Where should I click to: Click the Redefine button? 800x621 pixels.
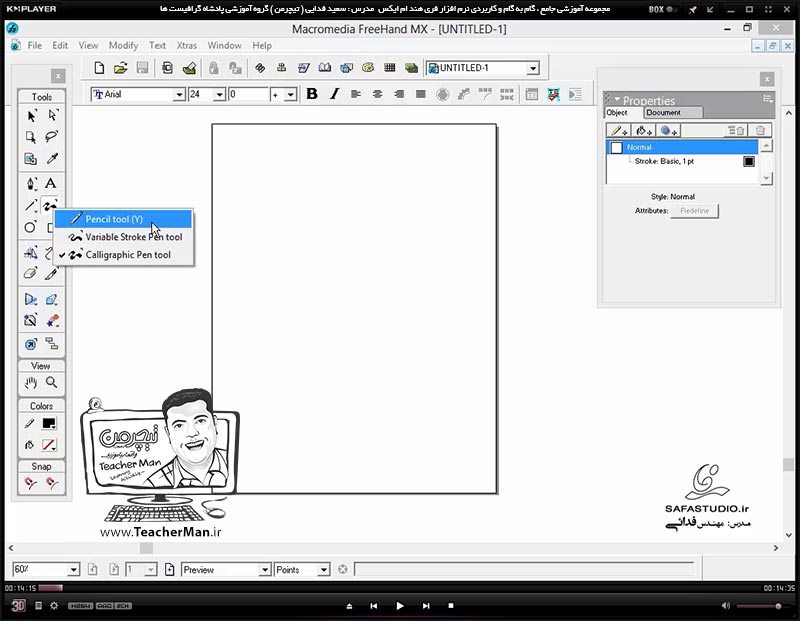(694, 211)
